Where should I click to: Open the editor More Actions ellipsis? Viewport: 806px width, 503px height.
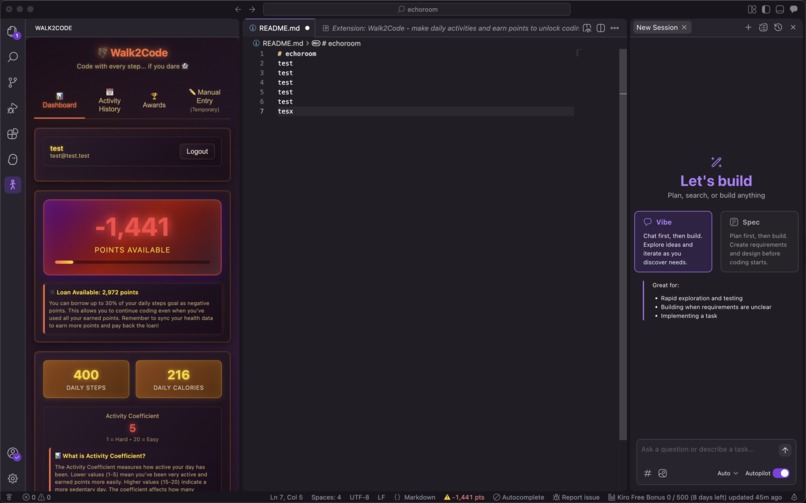[615, 28]
